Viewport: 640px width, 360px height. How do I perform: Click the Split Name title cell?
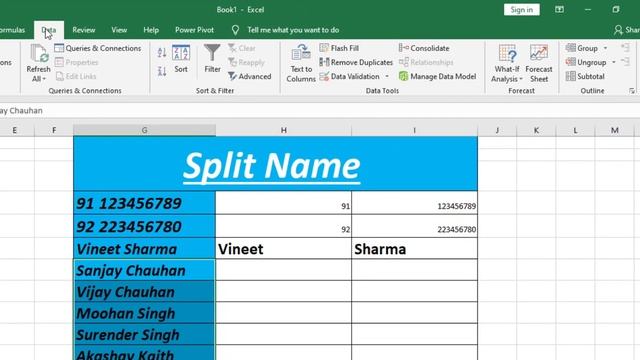coord(276,164)
